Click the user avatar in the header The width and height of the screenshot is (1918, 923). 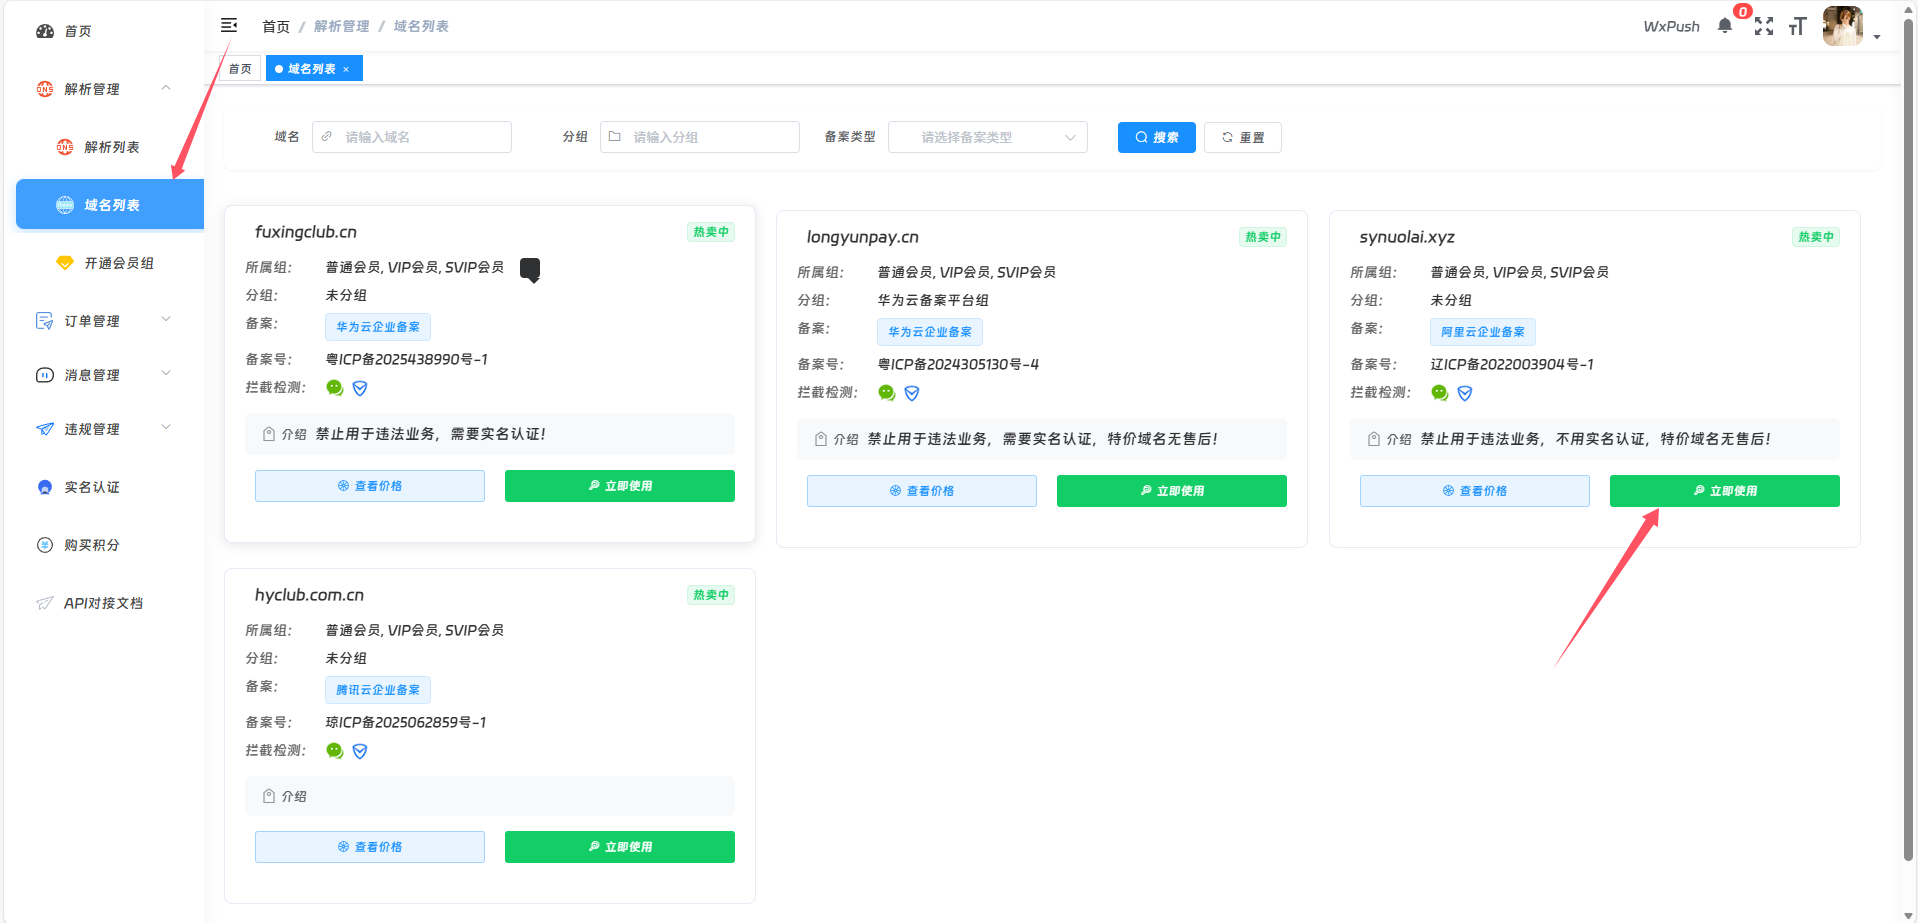coord(1842,27)
